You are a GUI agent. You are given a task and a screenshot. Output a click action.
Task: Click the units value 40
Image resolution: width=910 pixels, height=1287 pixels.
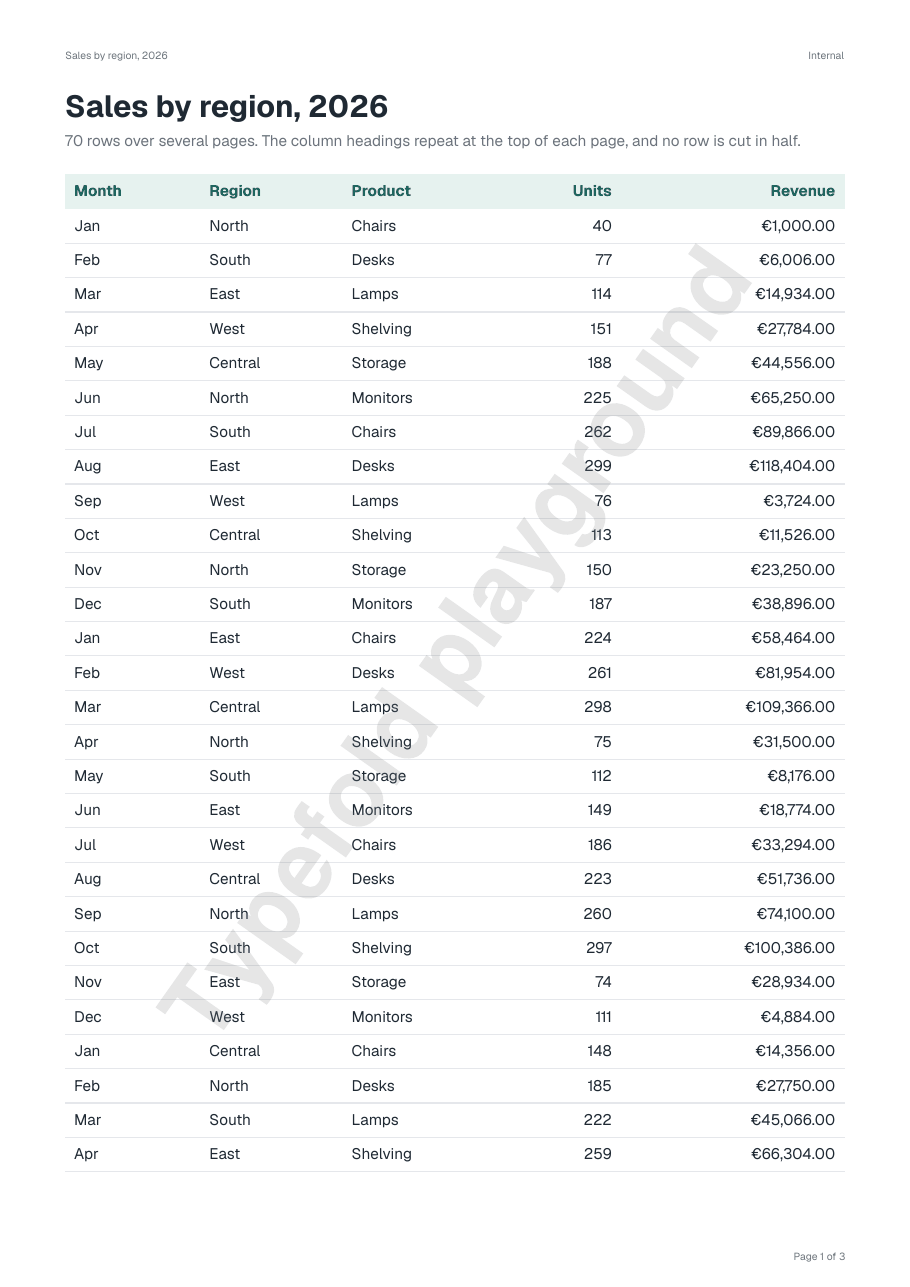(602, 226)
